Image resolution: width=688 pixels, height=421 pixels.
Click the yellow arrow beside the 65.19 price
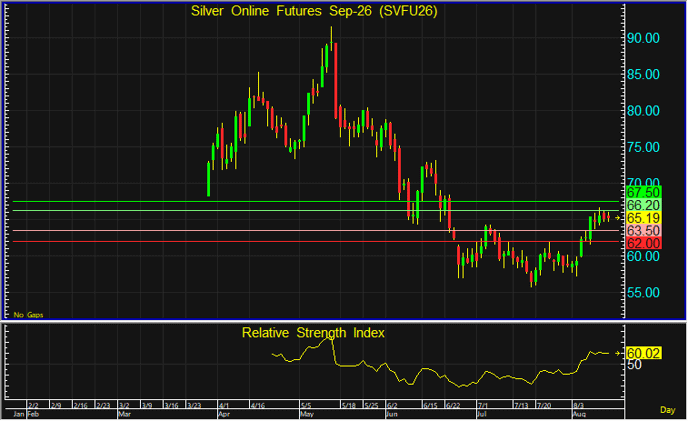click(x=618, y=218)
